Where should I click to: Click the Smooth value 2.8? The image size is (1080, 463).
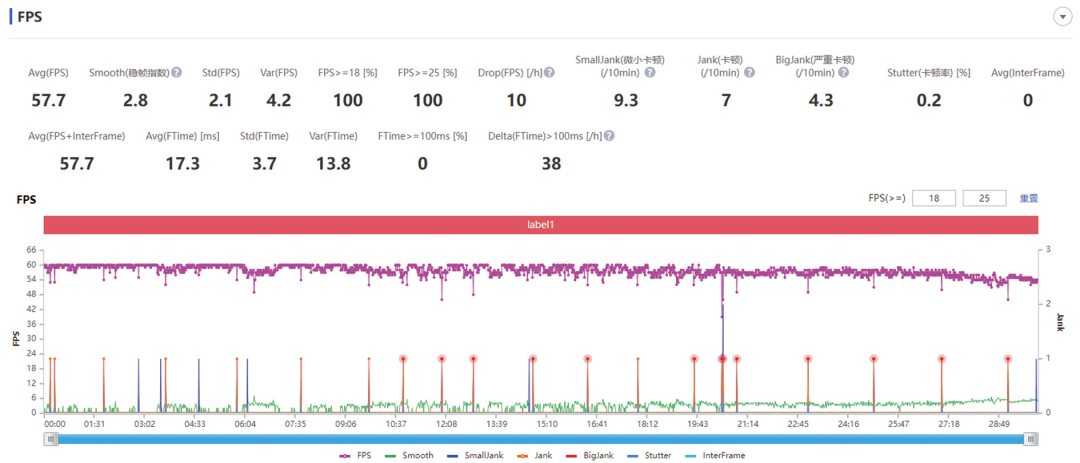coord(135,101)
